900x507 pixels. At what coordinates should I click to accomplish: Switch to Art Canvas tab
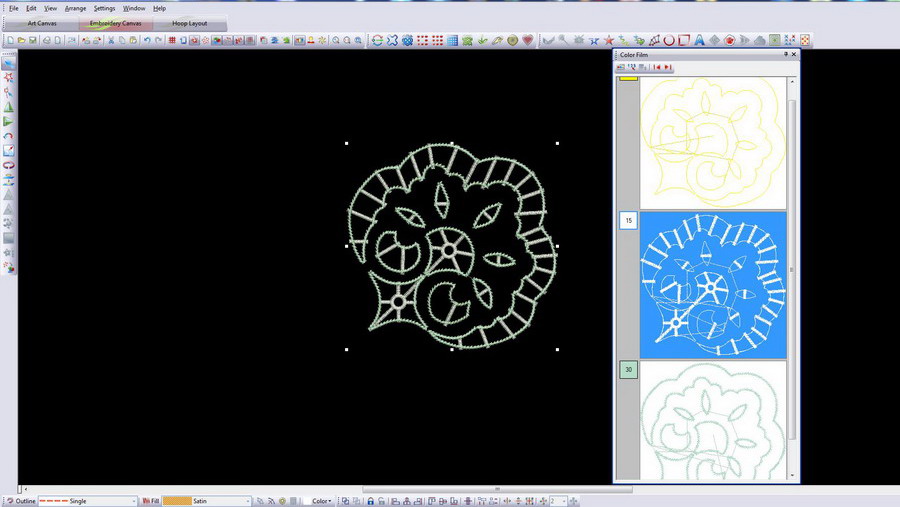point(42,24)
